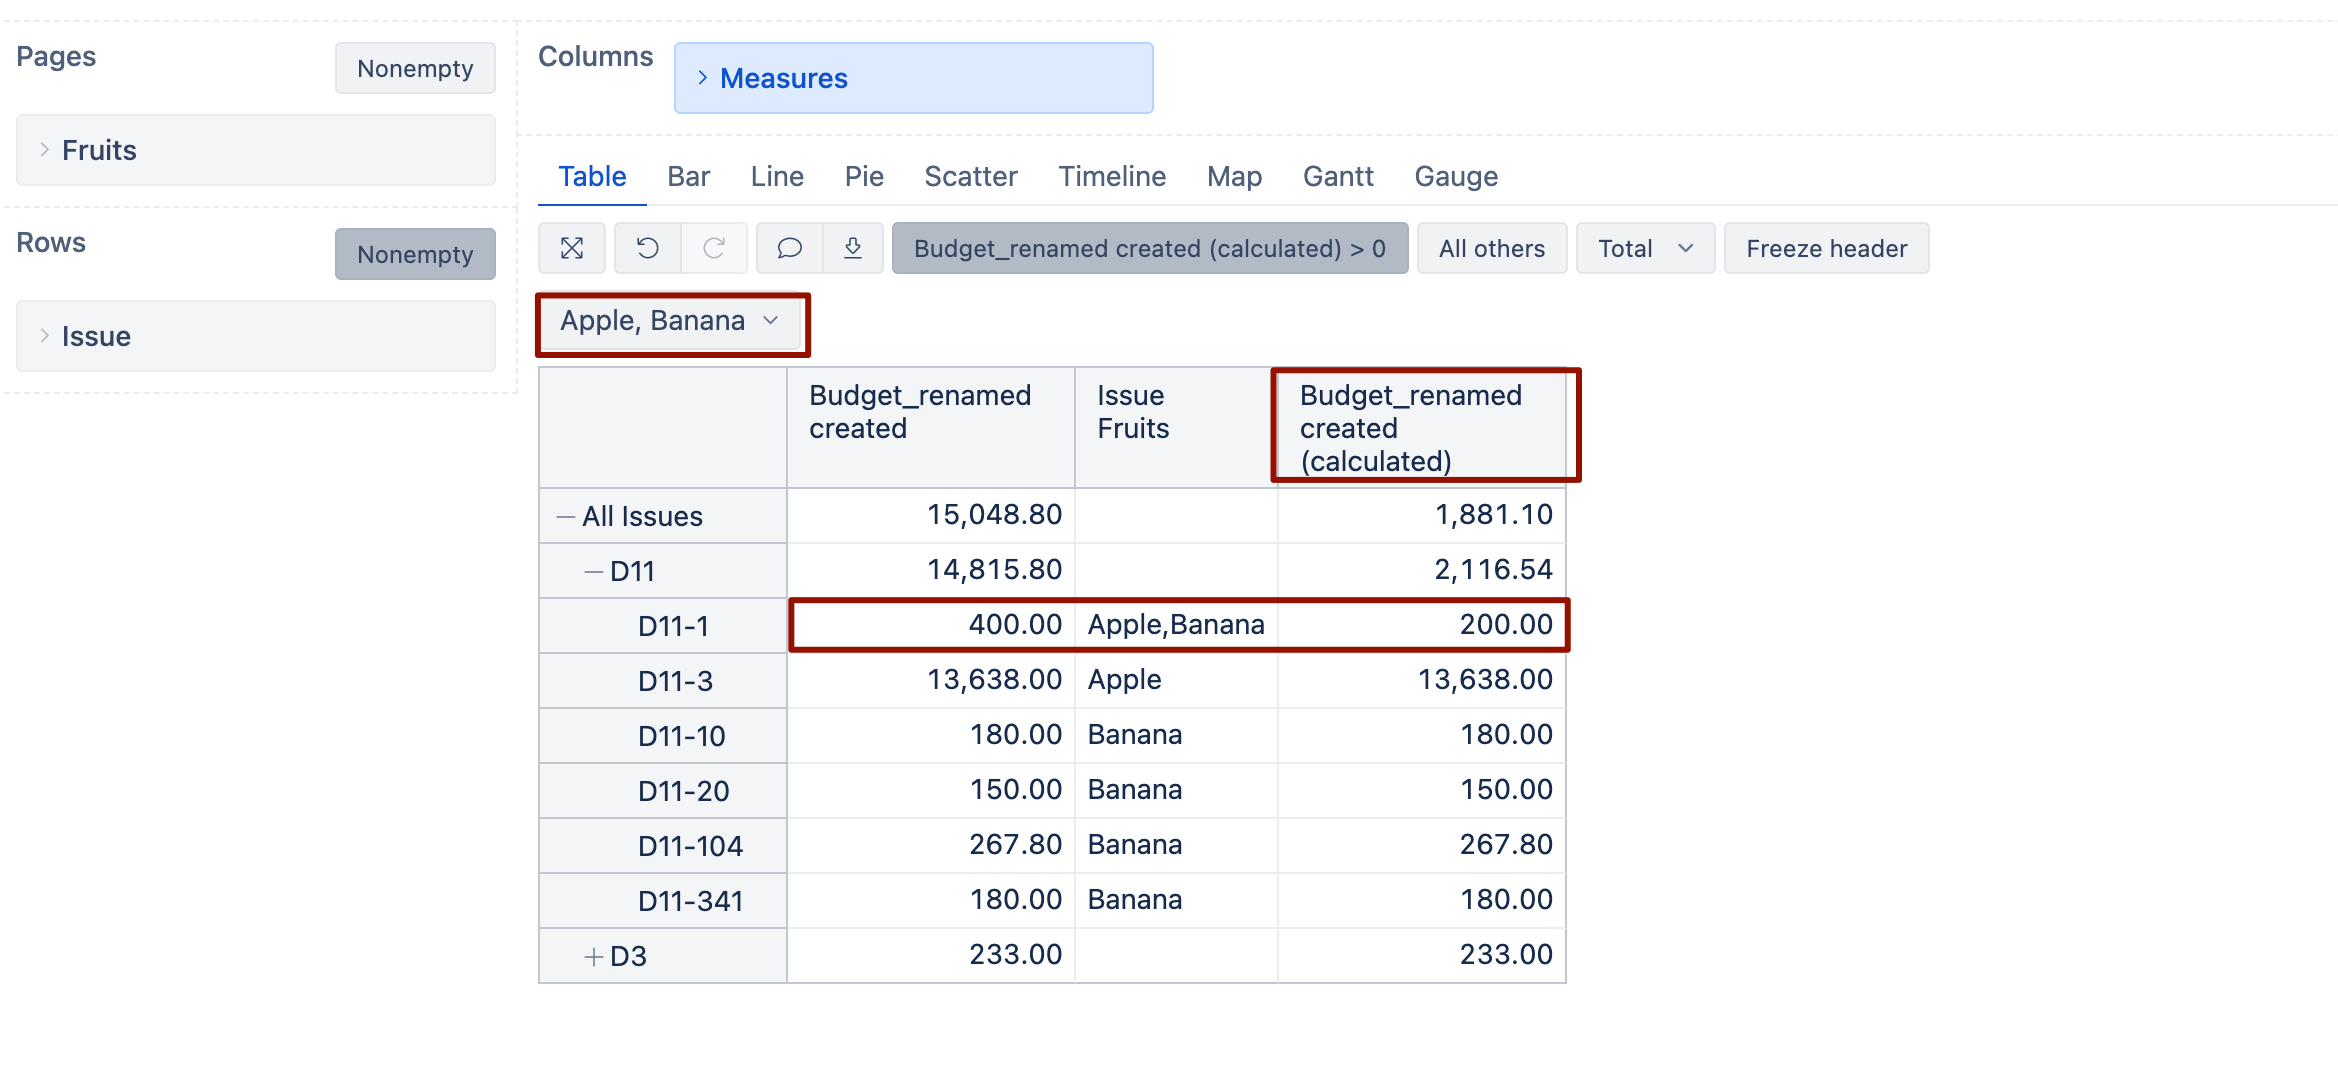Switch to the Line chart tab

(777, 177)
